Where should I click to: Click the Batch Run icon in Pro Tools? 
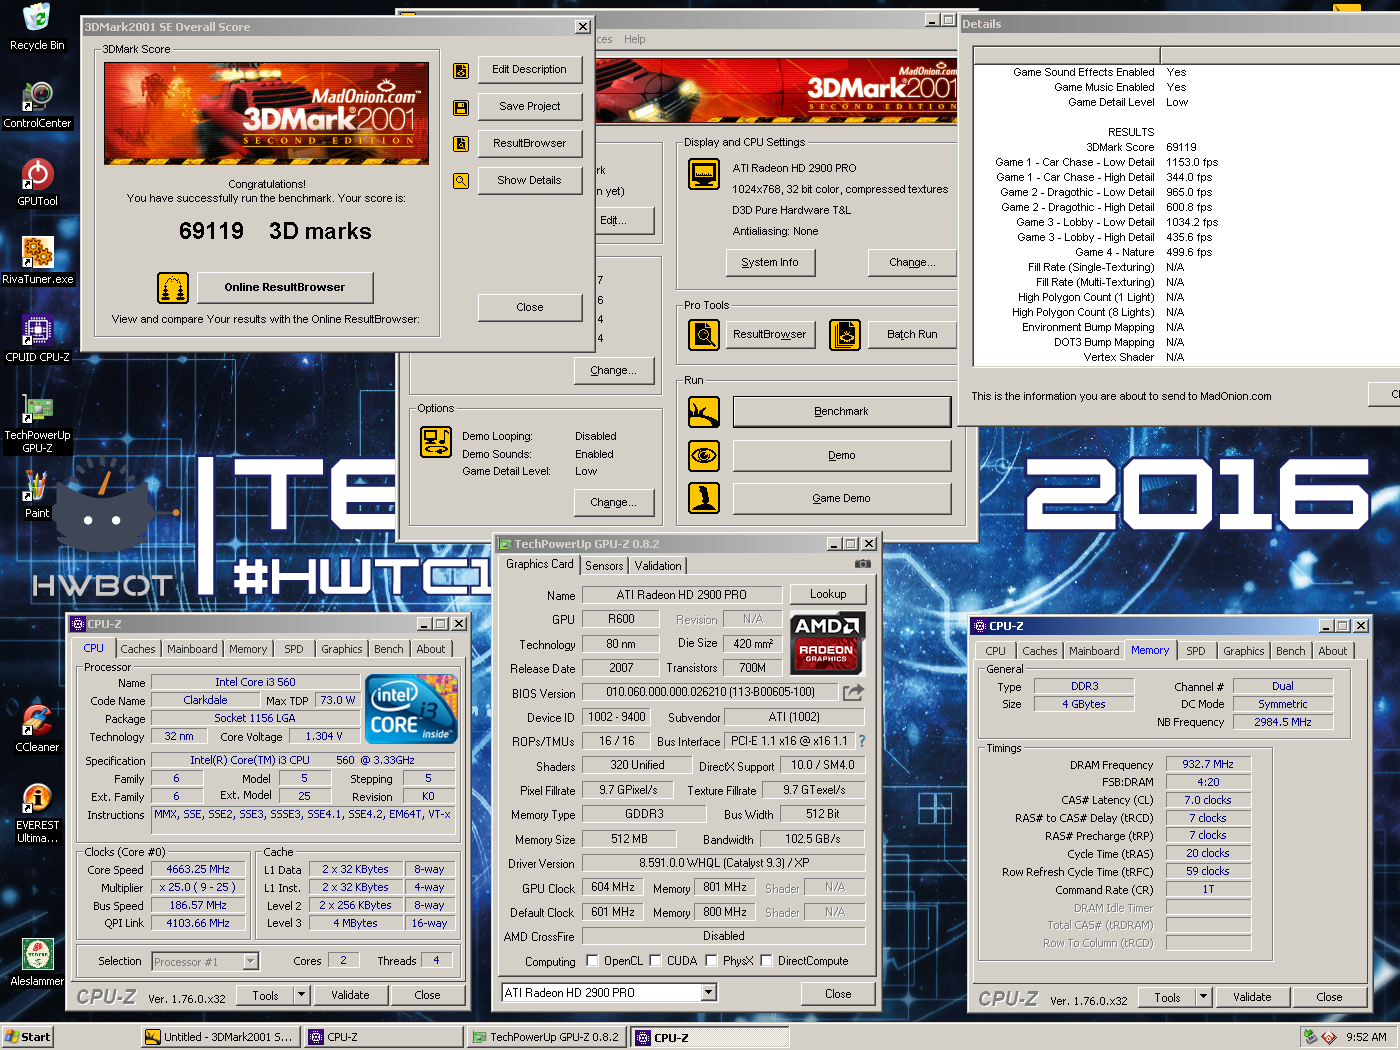coord(845,335)
